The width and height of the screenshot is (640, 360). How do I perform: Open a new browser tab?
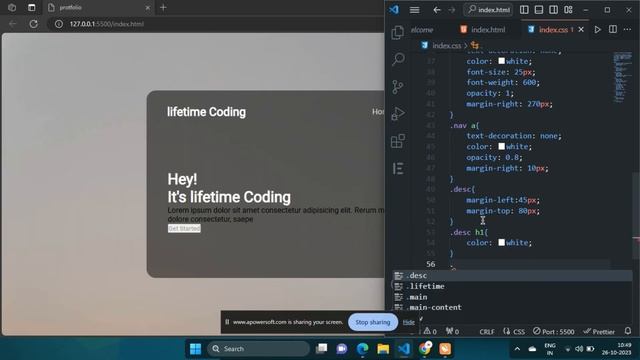point(163,7)
